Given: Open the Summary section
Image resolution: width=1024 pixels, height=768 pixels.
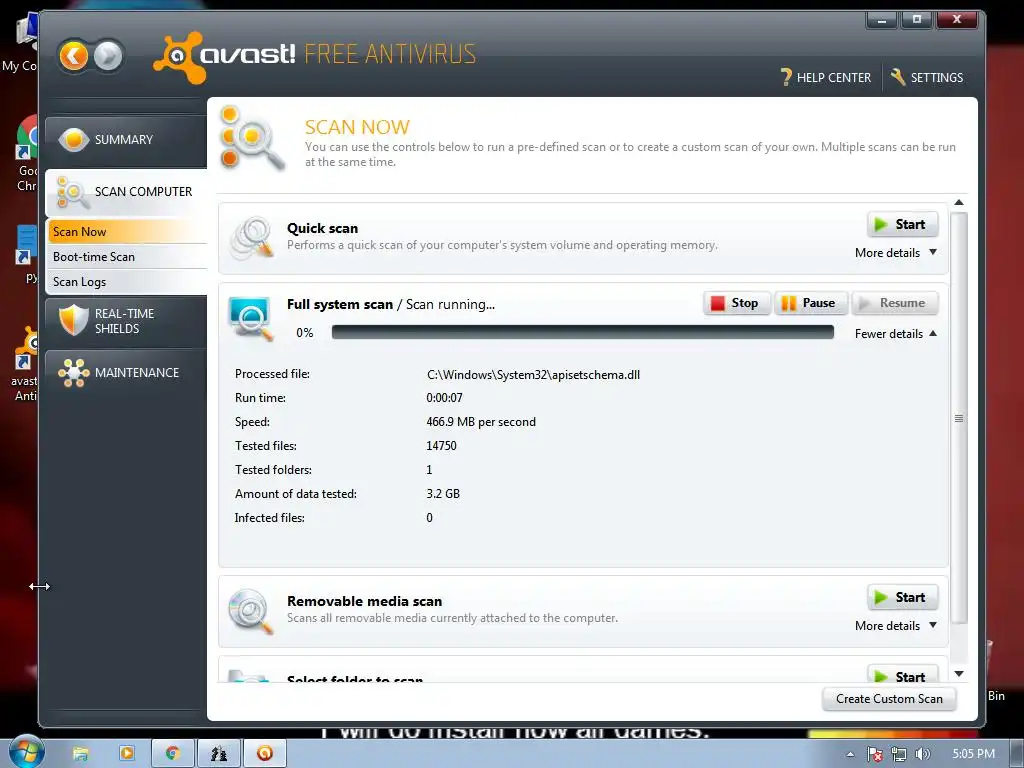Looking at the screenshot, I should coord(126,140).
